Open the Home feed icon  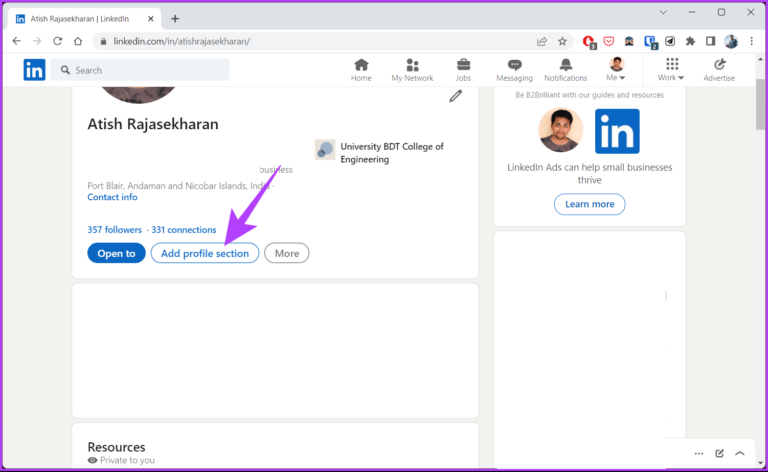[x=361, y=70]
